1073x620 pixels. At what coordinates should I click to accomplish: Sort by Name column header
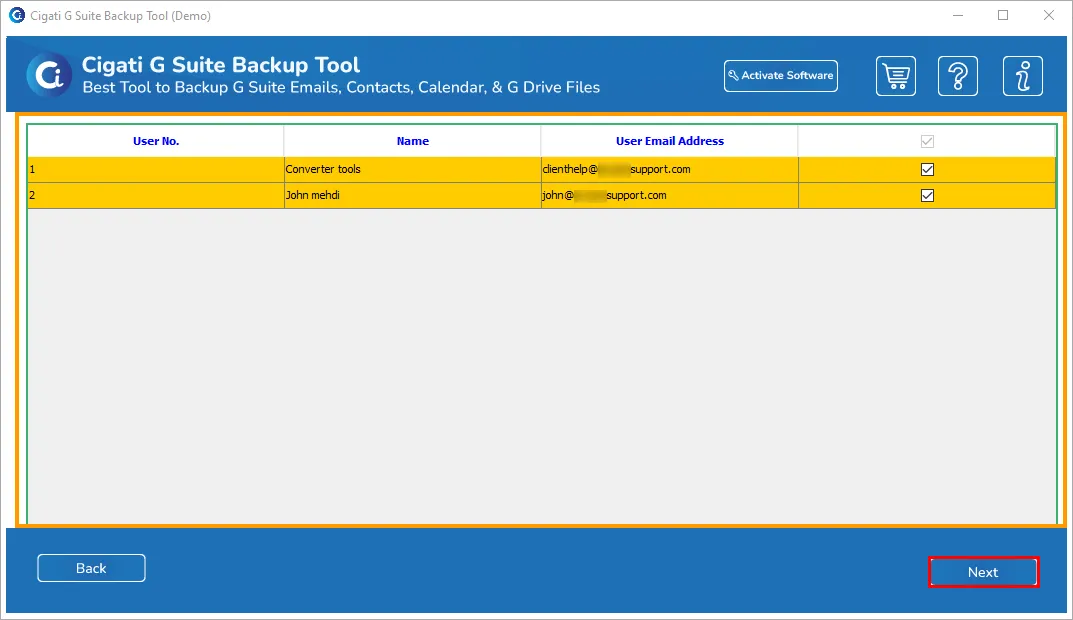(413, 141)
